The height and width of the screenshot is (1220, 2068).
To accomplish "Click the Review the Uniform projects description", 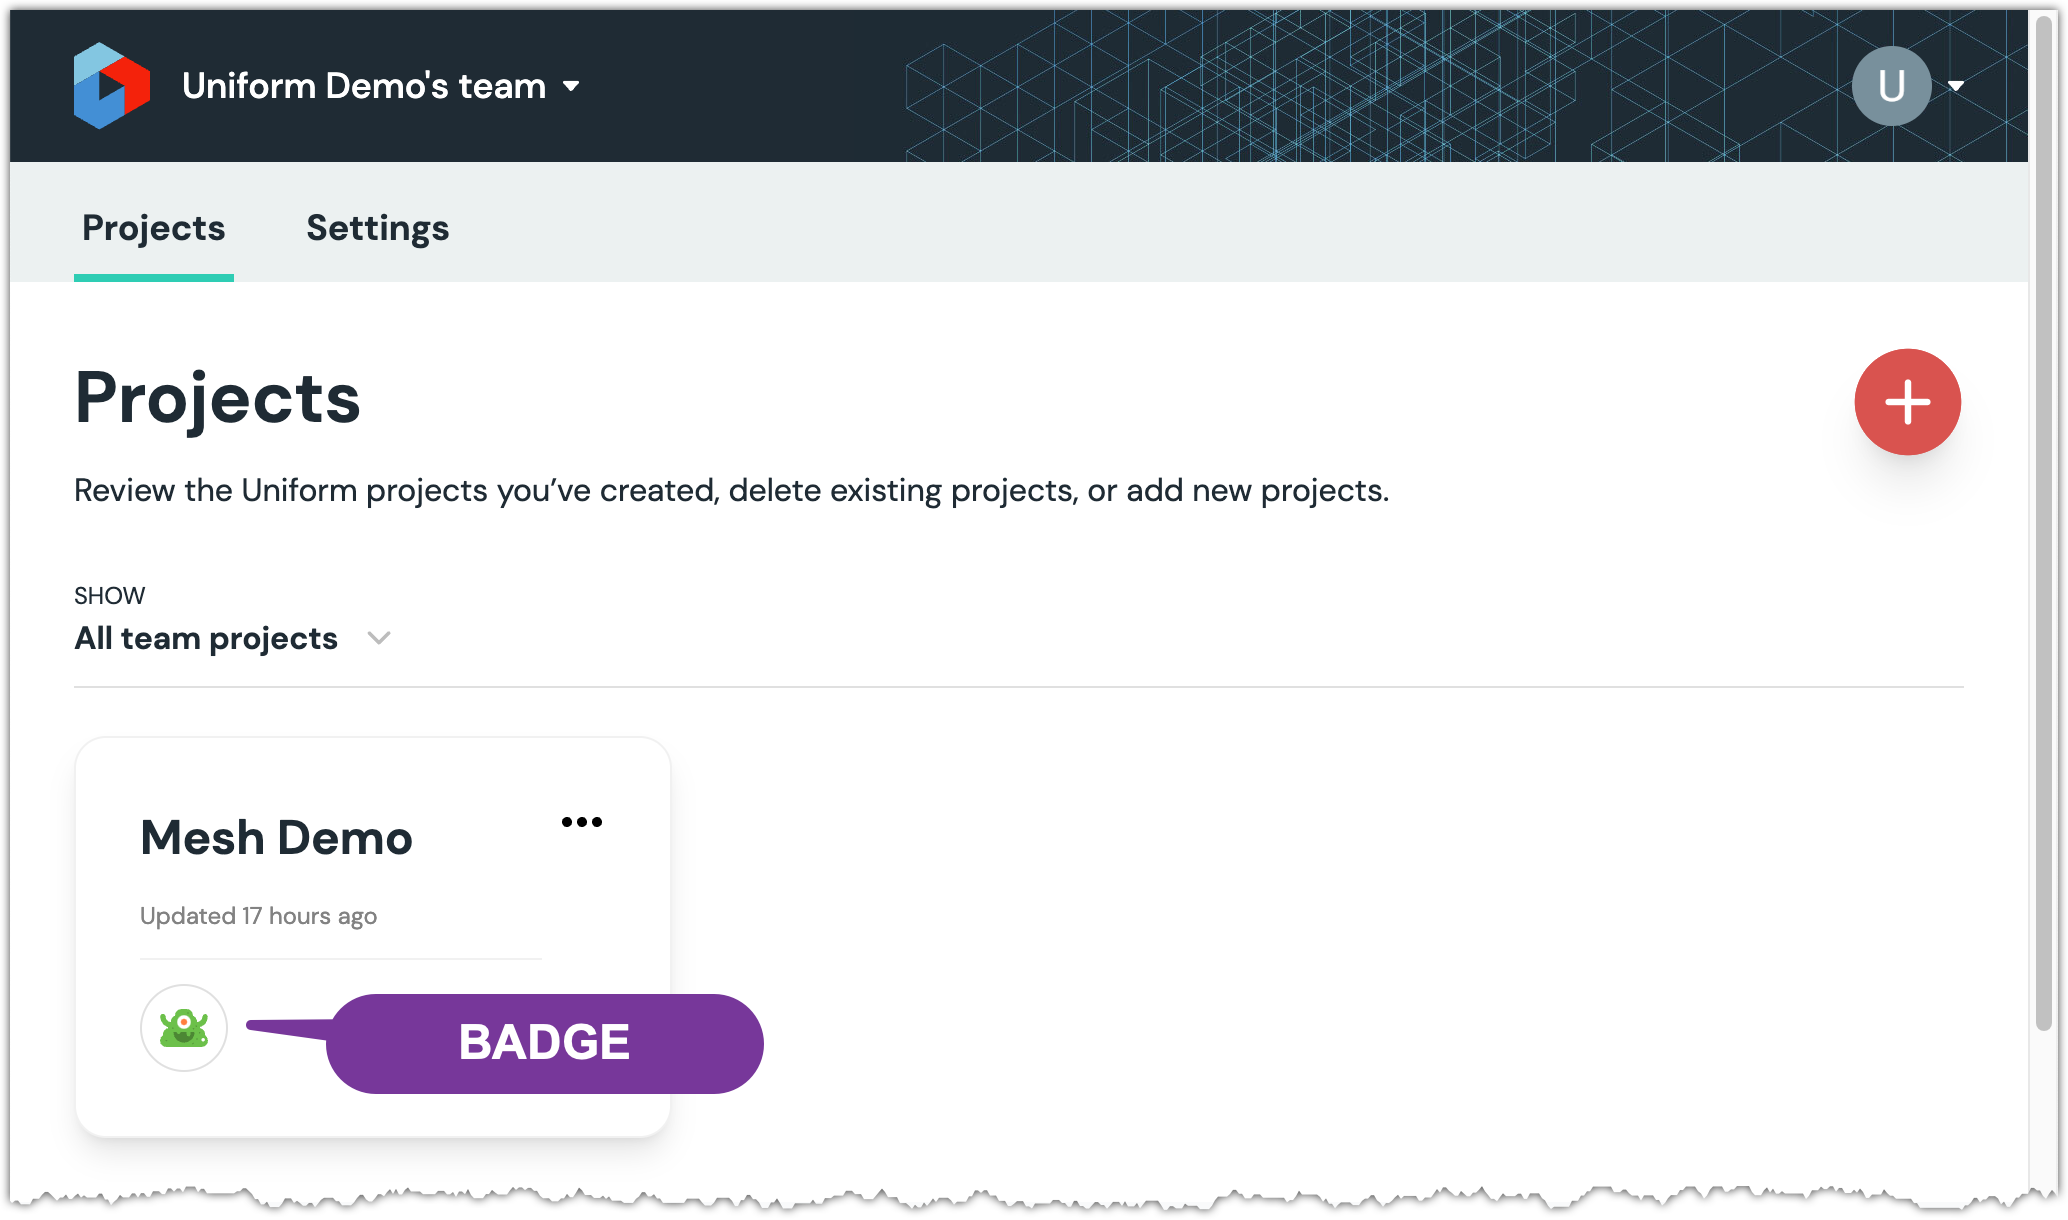I will point(731,491).
